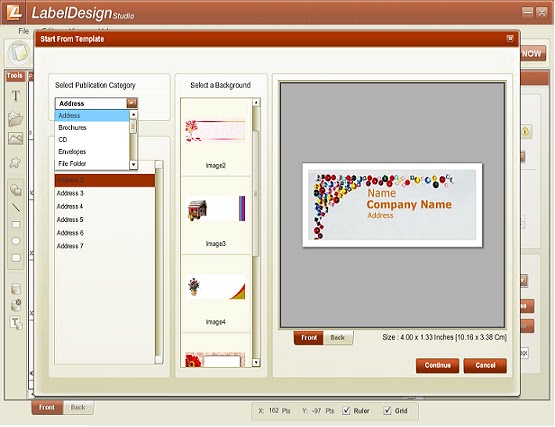Toggle the Ruler checkbox
The image size is (555, 427).
tap(346, 410)
